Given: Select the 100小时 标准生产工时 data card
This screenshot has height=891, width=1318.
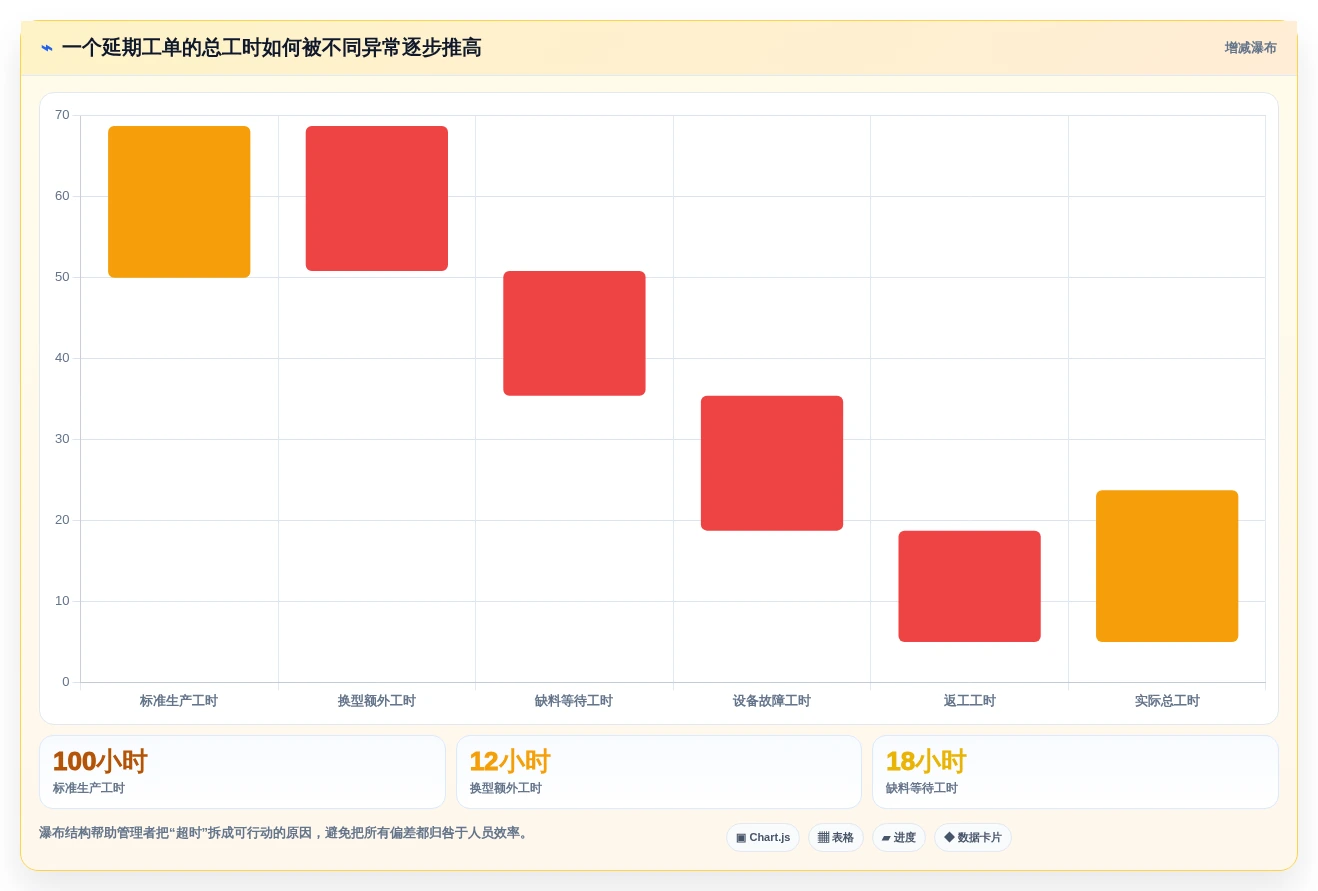Looking at the screenshot, I should [242, 772].
